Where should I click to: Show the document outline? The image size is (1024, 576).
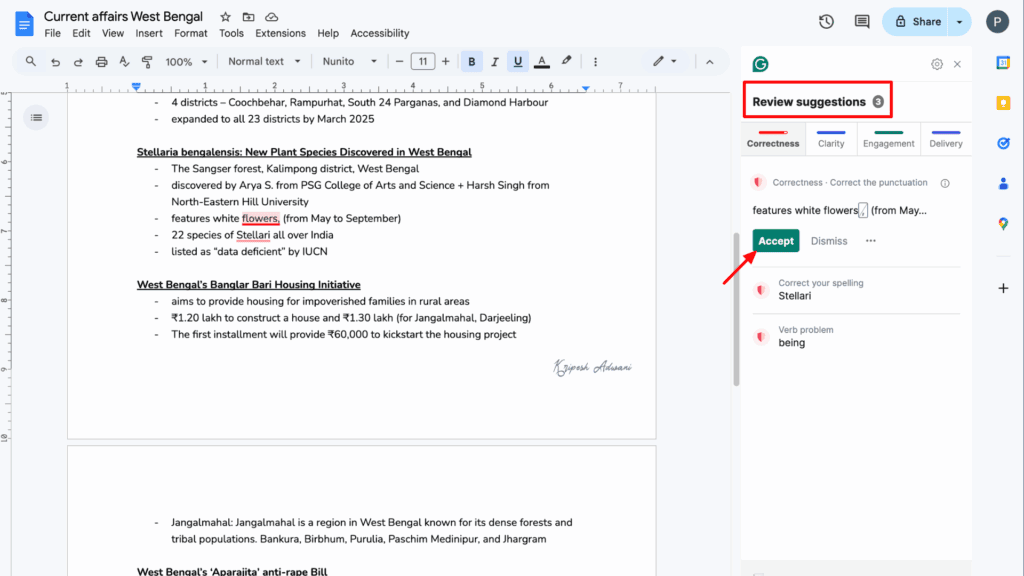(36, 117)
